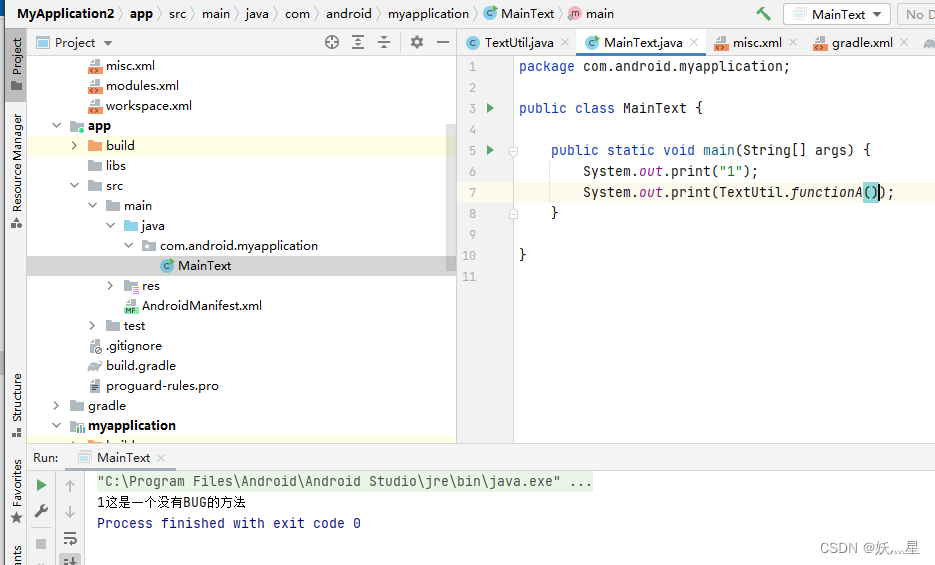The image size is (935, 565).
Task: Place cursor in line 6 print statement
Action: 670,171
